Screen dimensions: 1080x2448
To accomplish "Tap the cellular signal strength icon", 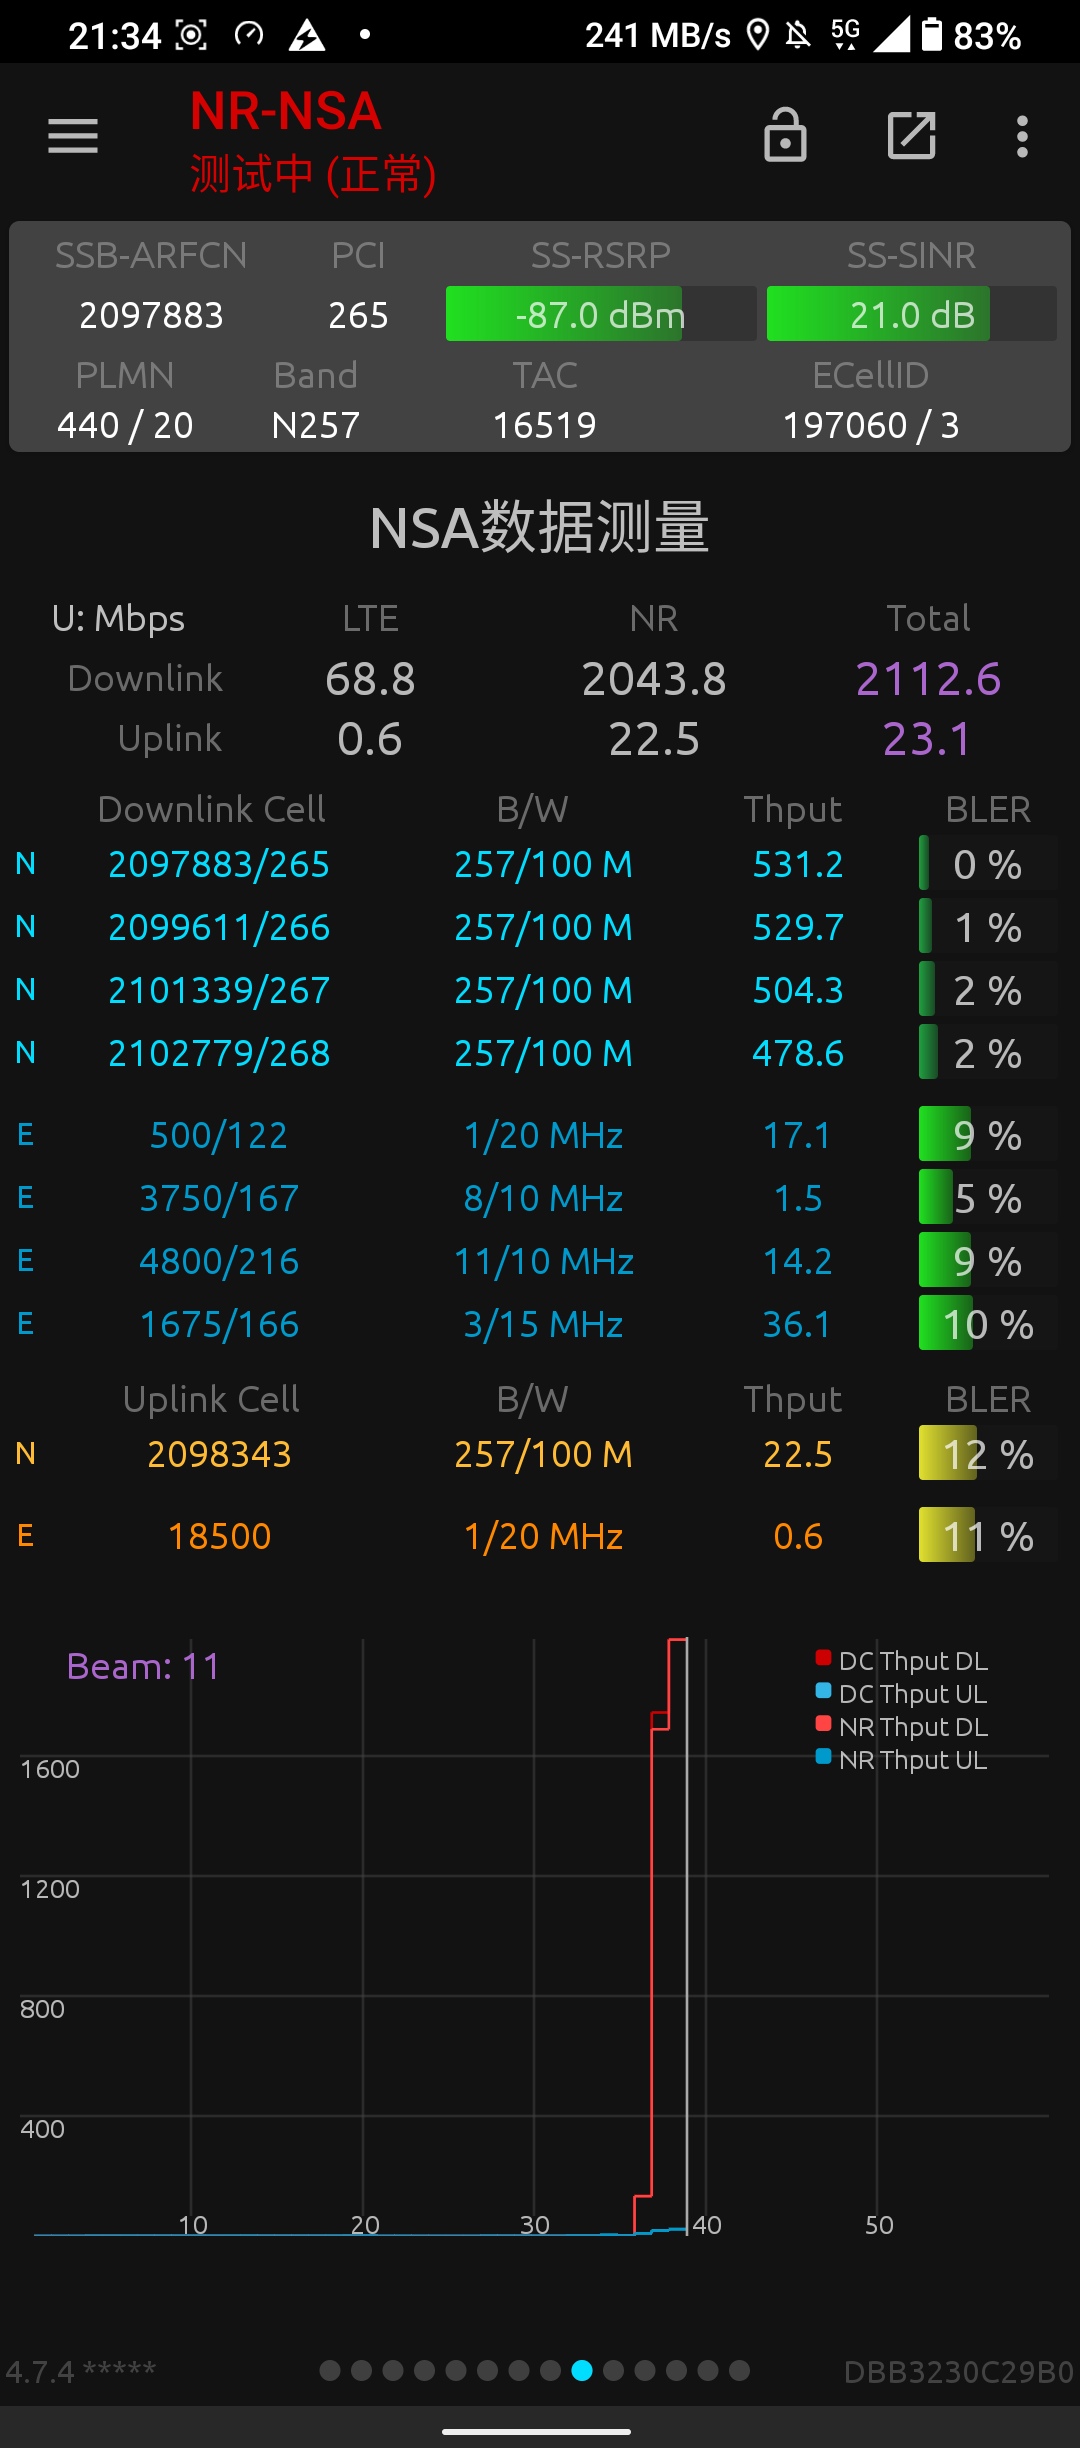I will tap(891, 35).
